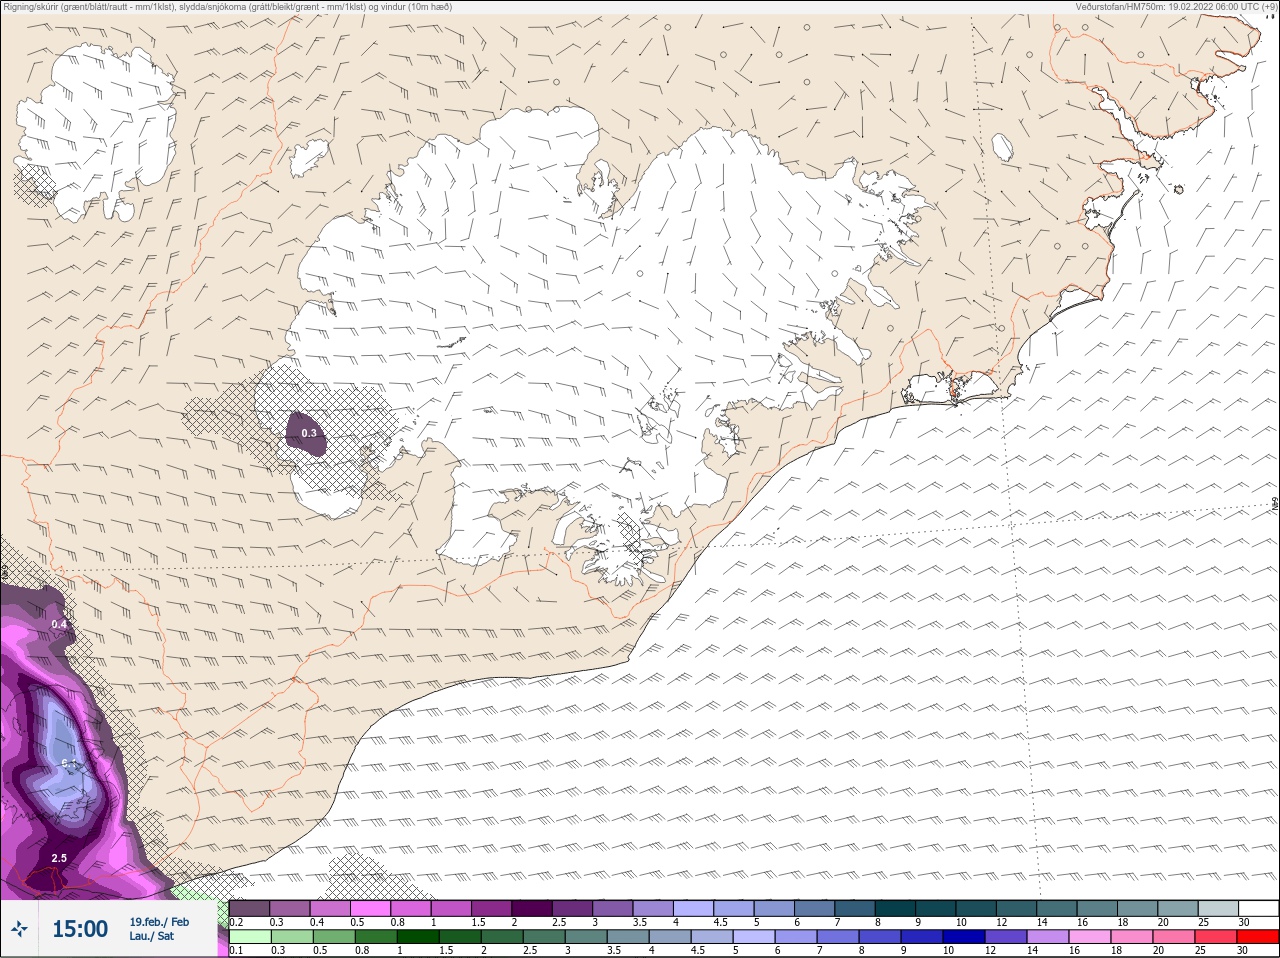This screenshot has width=1280, height=958.
Task: Click the '19.feb./ Feb' date text
Action: point(159,922)
